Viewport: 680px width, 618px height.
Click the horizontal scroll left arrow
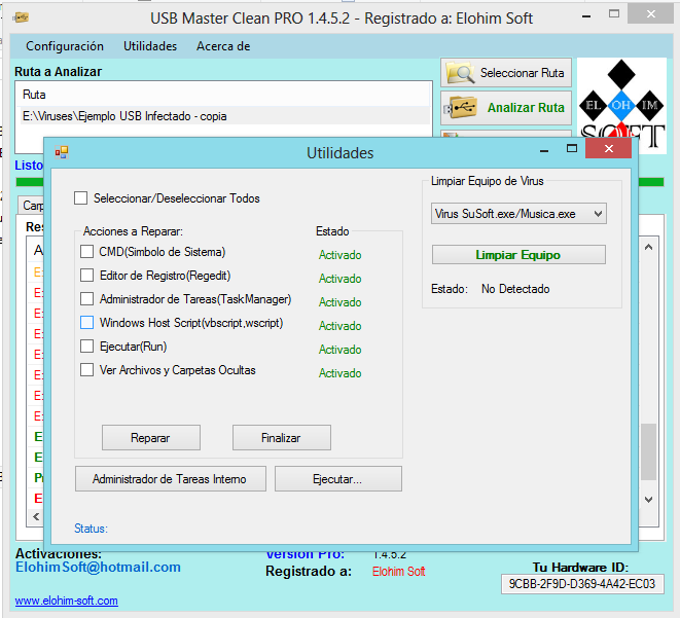(36, 516)
